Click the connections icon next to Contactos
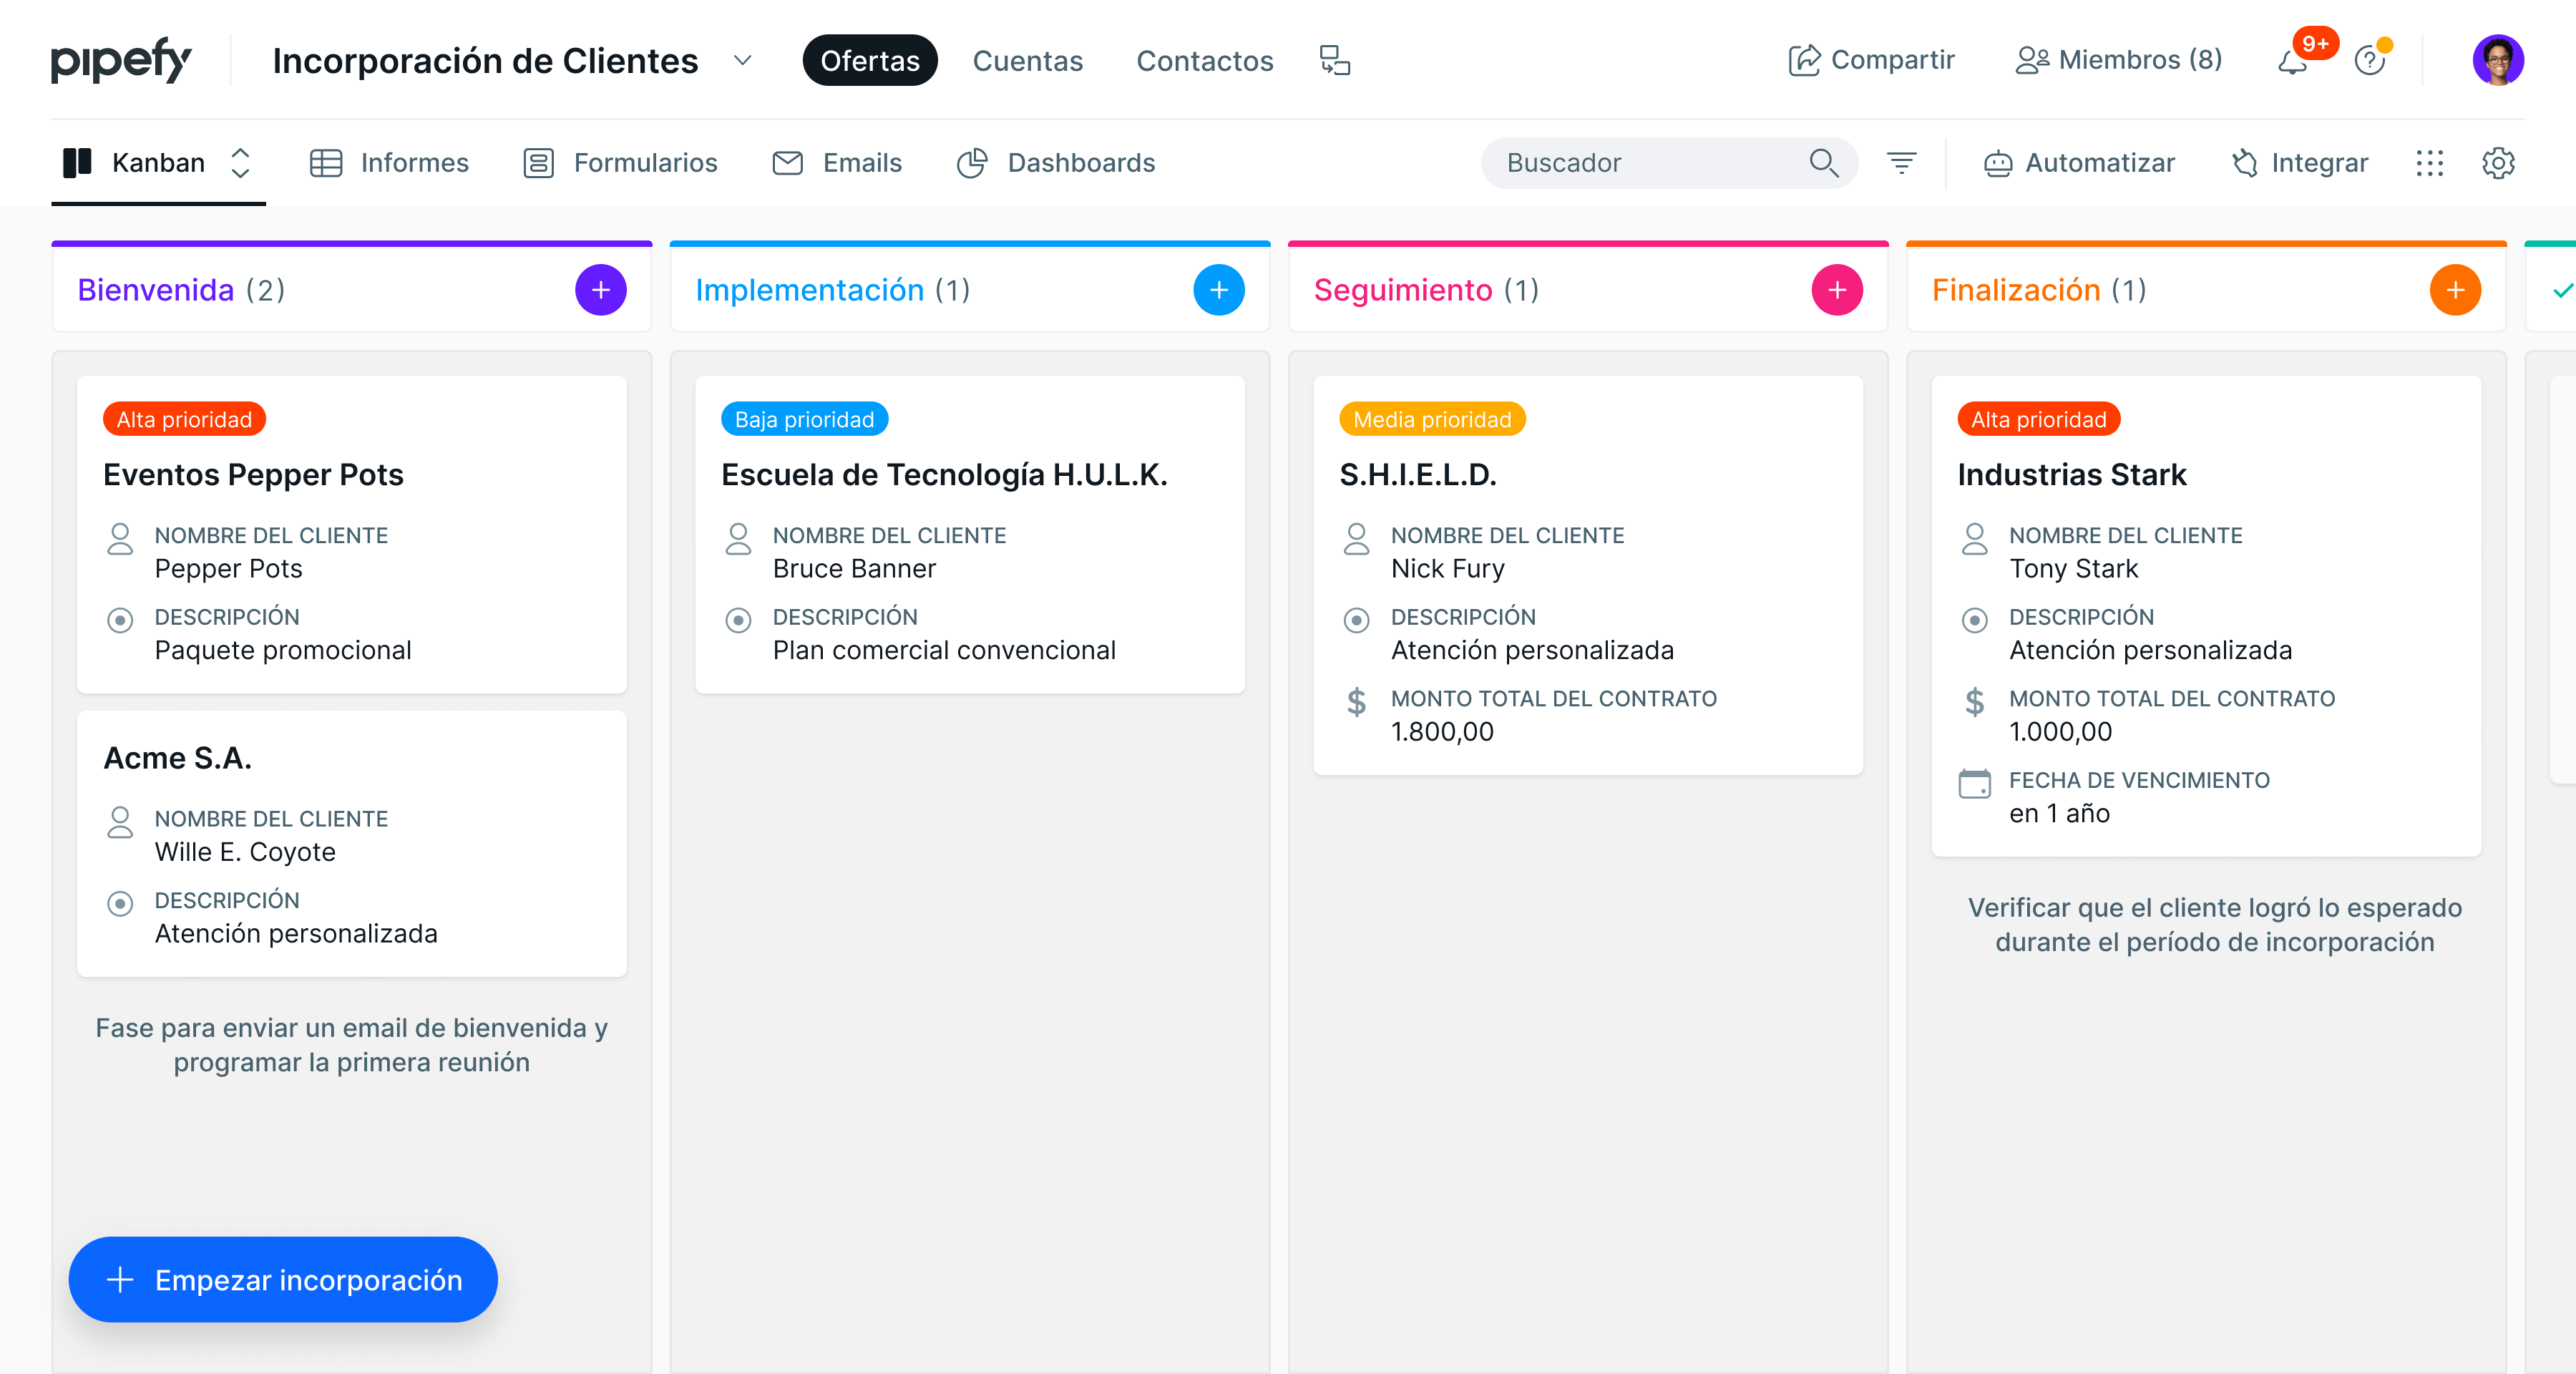The height and width of the screenshot is (1374, 2576). tap(1334, 61)
